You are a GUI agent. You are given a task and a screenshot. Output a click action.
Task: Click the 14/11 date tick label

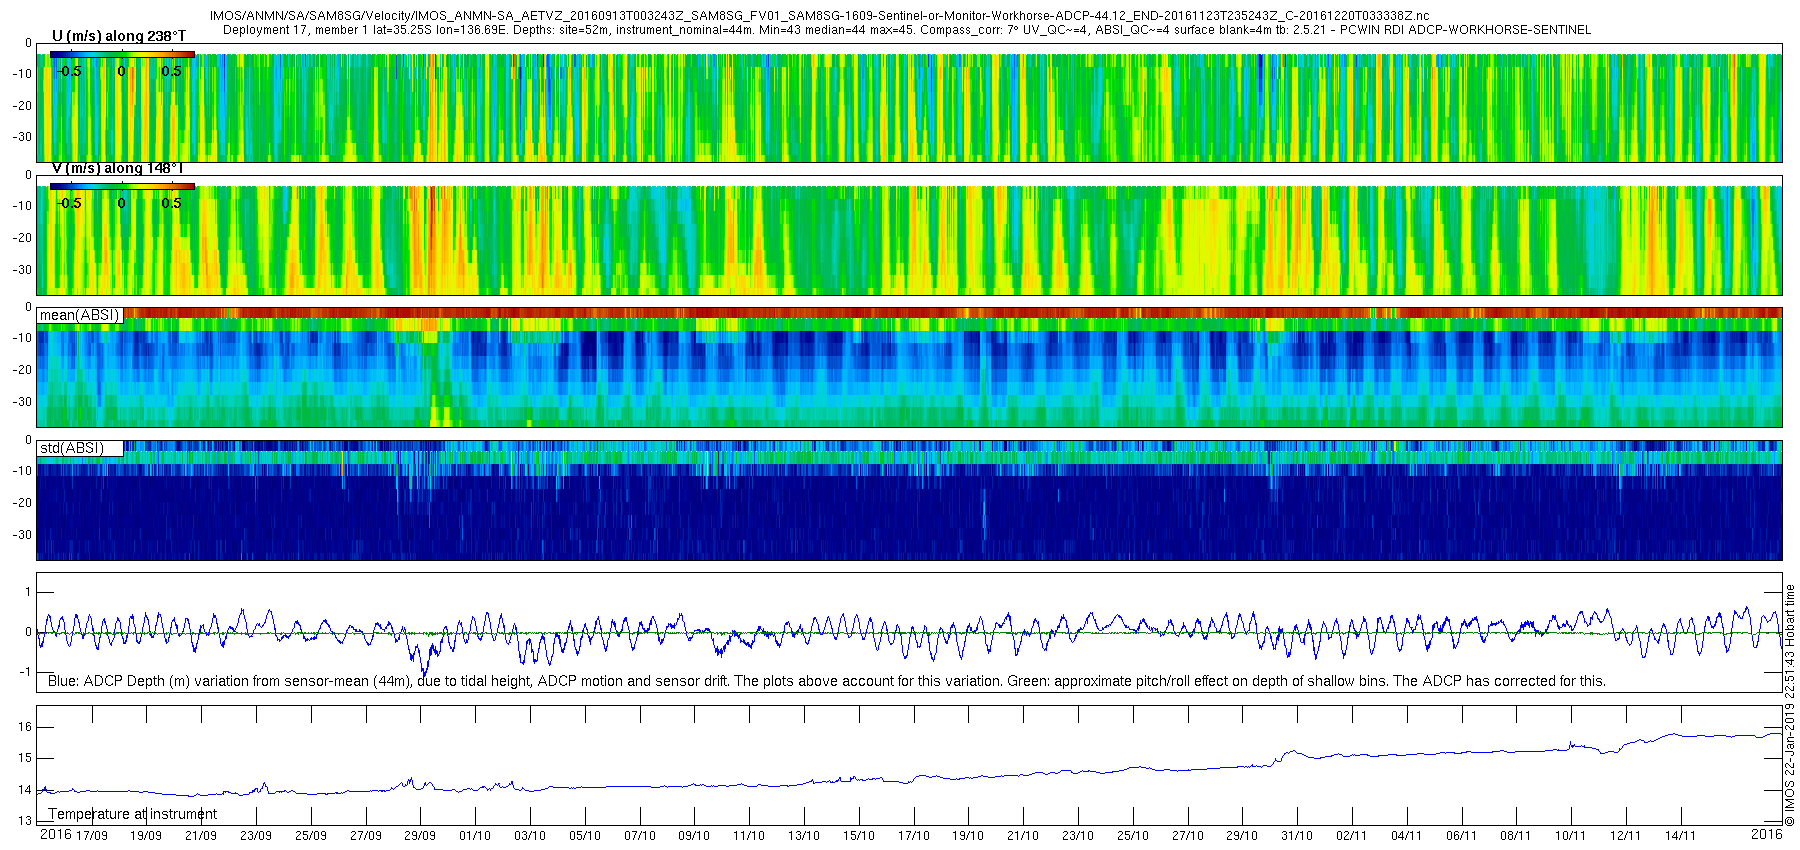[1680, 835]
